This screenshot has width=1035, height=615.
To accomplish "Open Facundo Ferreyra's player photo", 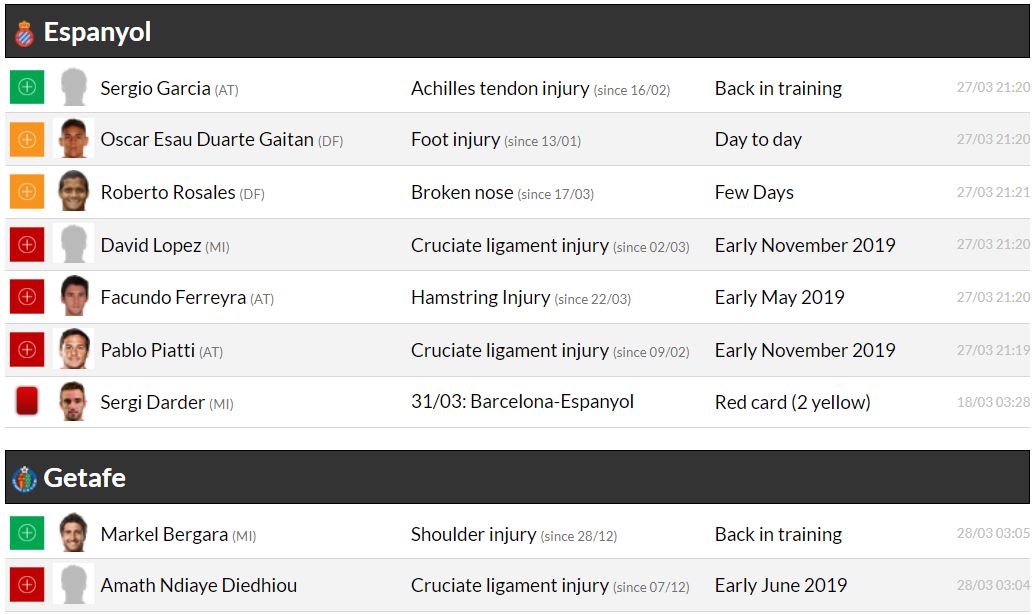I will click(74, 297).
